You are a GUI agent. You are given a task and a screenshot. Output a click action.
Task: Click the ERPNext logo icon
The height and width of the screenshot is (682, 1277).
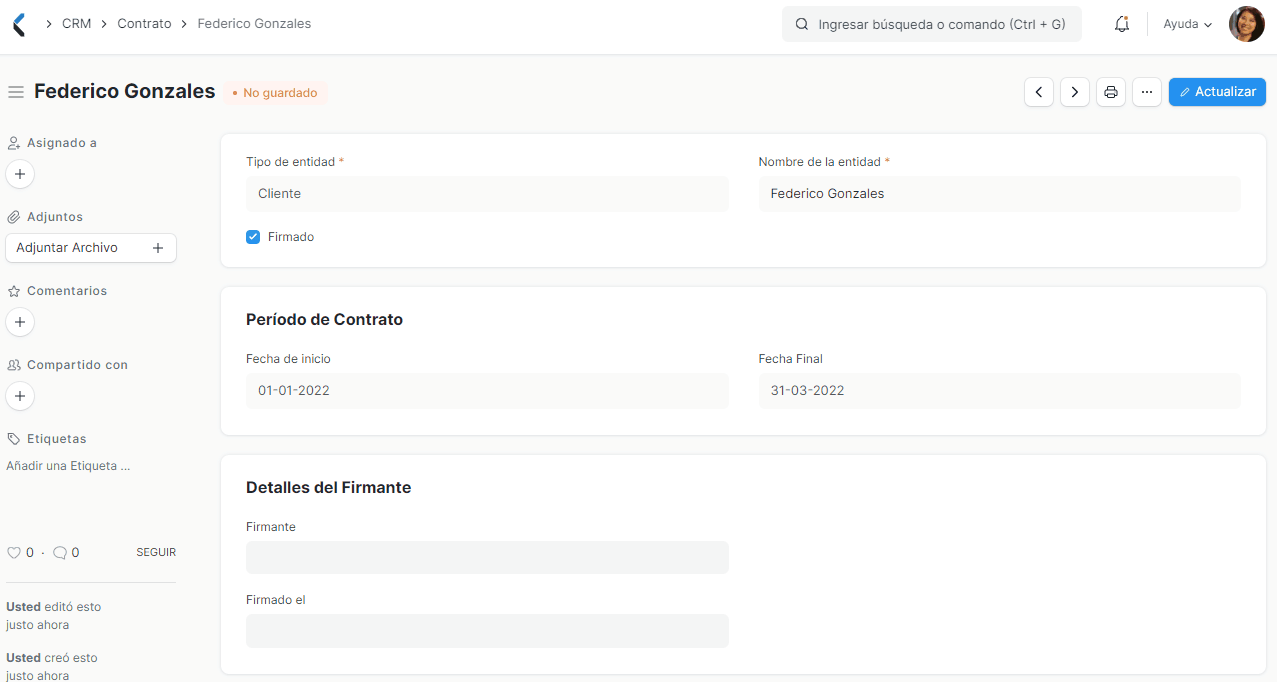pos(19,24)
